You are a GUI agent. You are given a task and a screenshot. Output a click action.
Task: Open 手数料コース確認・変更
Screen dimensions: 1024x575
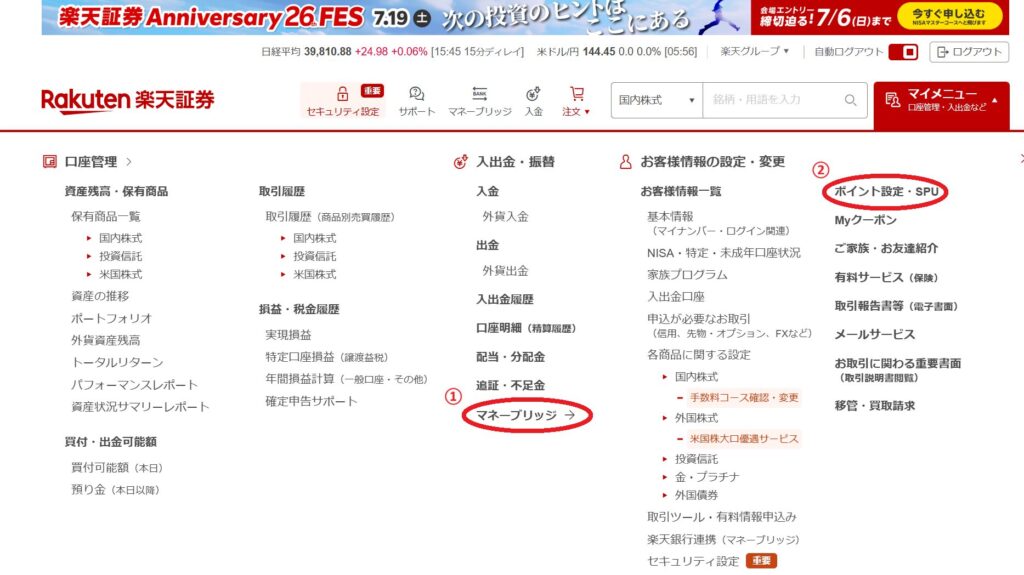744,397
